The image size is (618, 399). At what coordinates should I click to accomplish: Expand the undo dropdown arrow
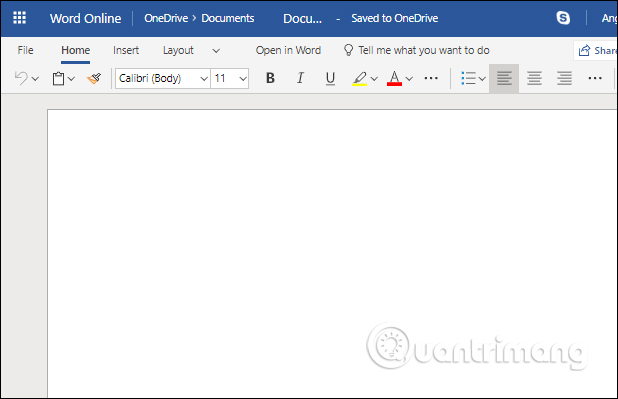[35, 79]
